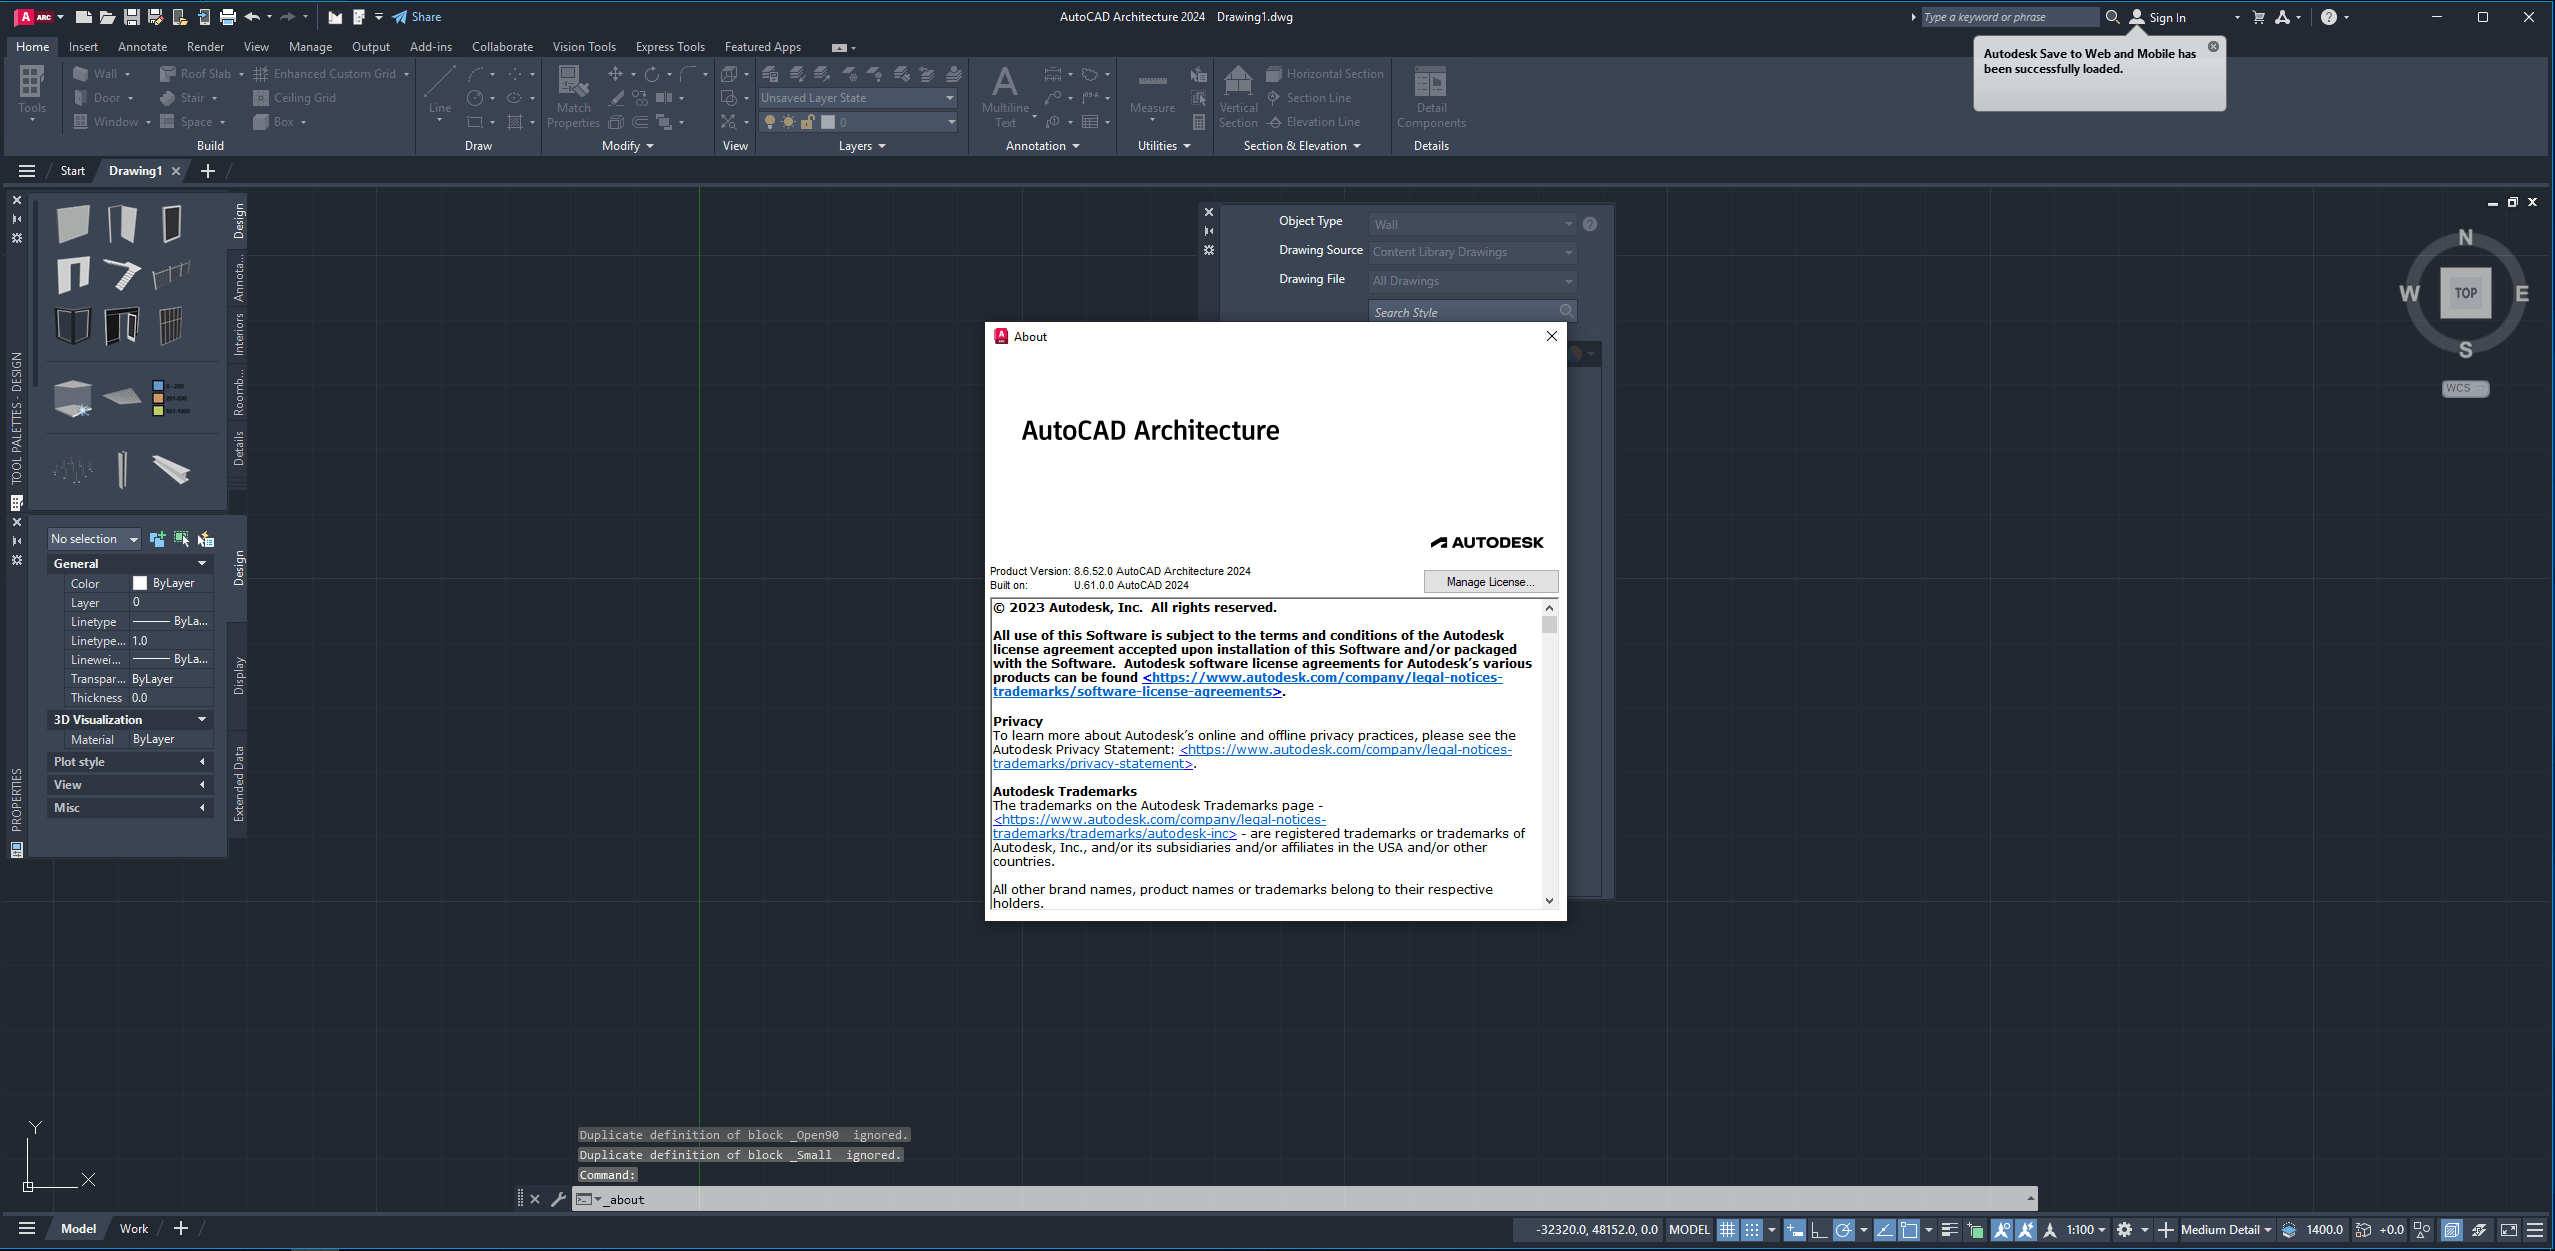Toggle object snap tracking in status bar
This screenshot has width=2555, height=1251.
(1884, 1230)
